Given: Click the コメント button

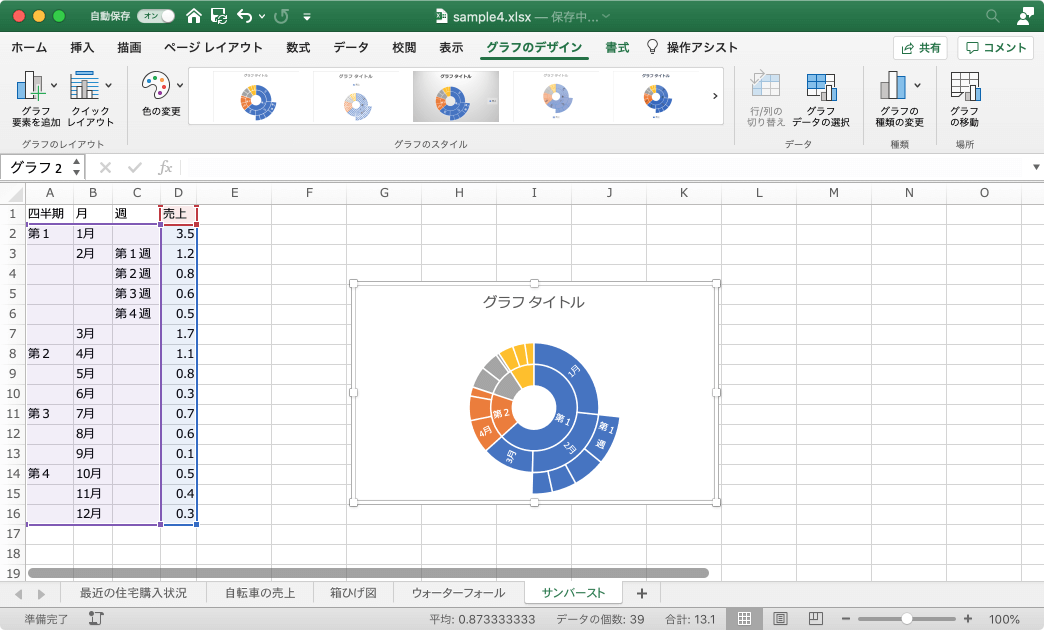Looking at the screenshot, I should (995, 48).
